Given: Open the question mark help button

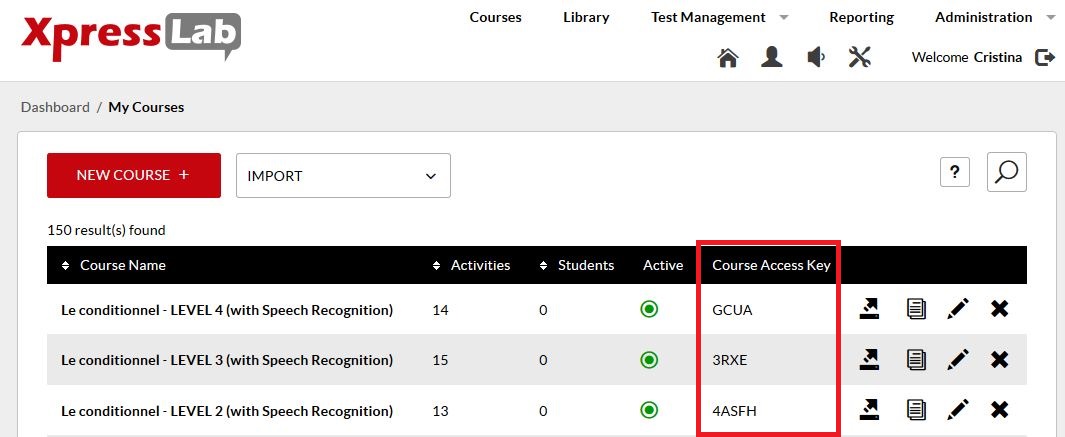Looking at the screenshot, I should 954,172.
